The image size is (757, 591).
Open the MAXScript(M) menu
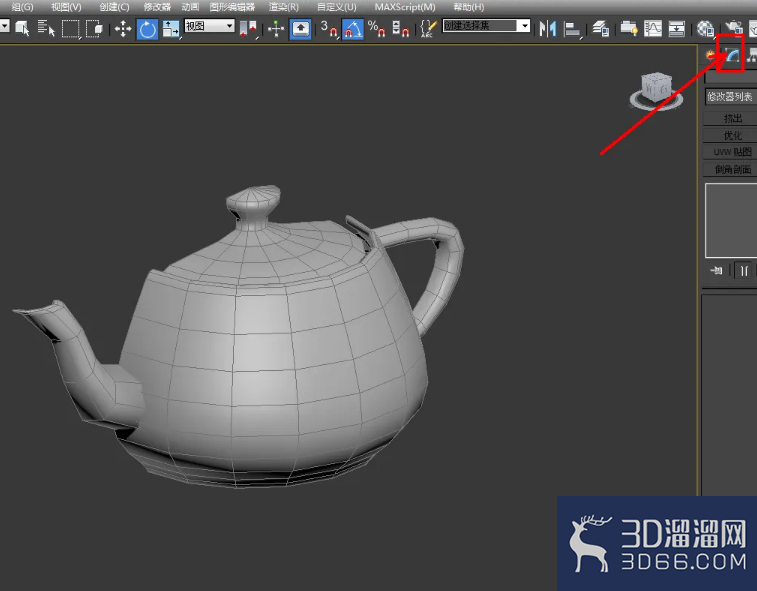click(405, 7)
